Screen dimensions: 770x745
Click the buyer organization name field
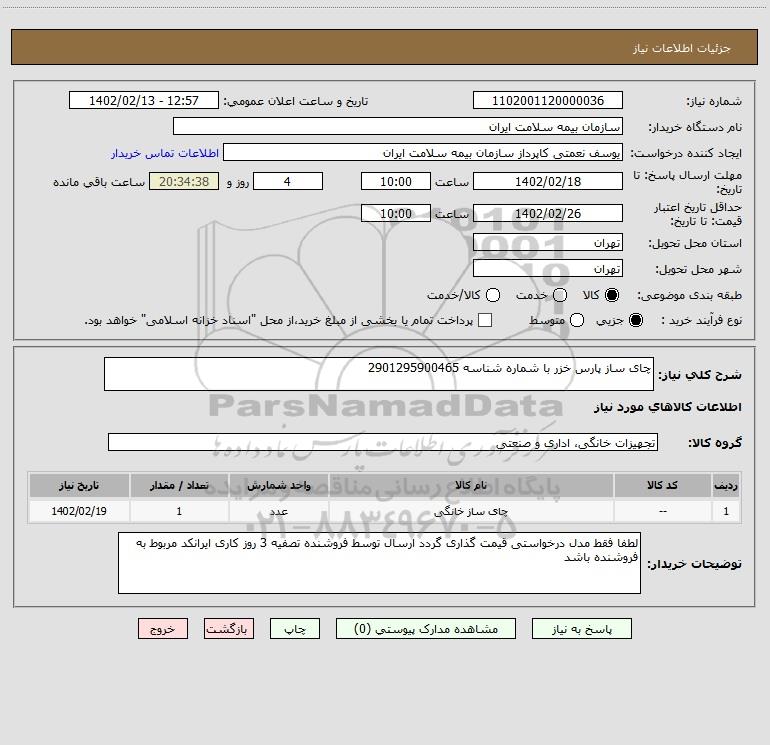[398, 127]
